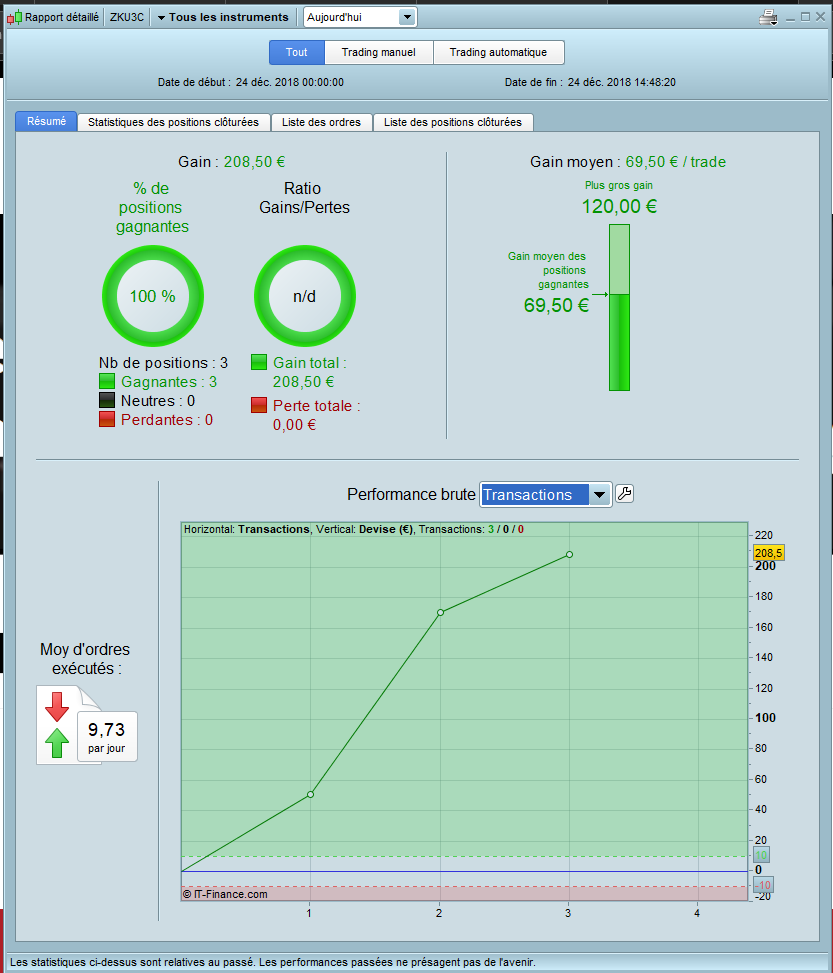Click black Neutres legend square
The height and width of the screenshot is (973, 833).
107,400
